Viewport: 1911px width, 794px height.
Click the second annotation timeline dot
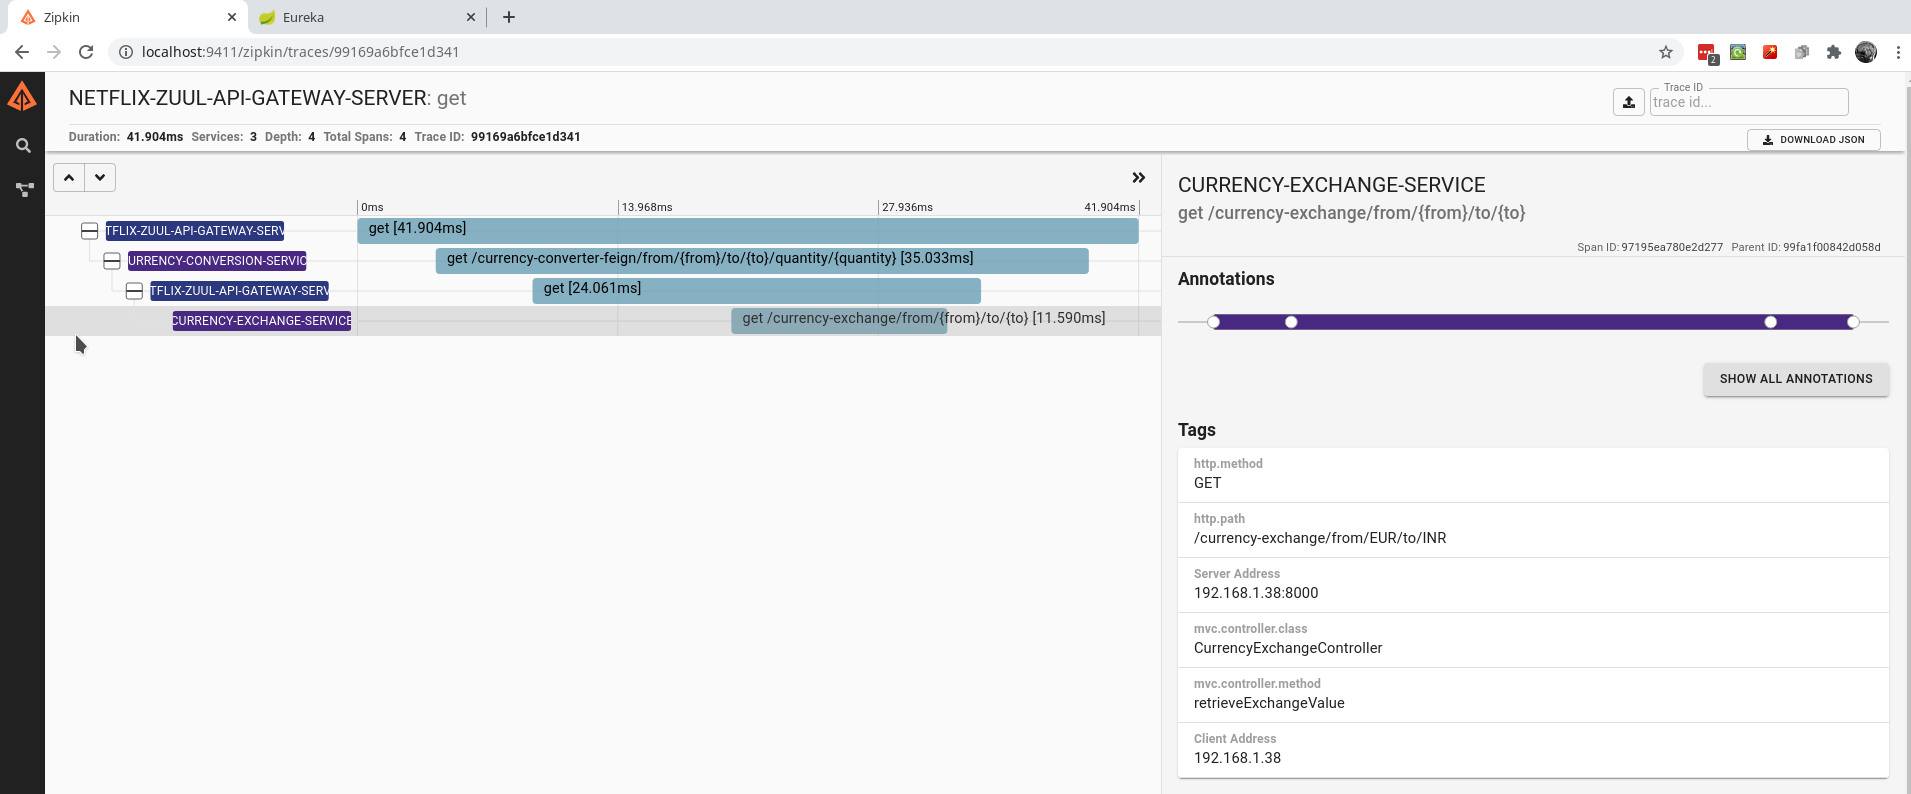pyautogui.click(x=1291, y=322)
